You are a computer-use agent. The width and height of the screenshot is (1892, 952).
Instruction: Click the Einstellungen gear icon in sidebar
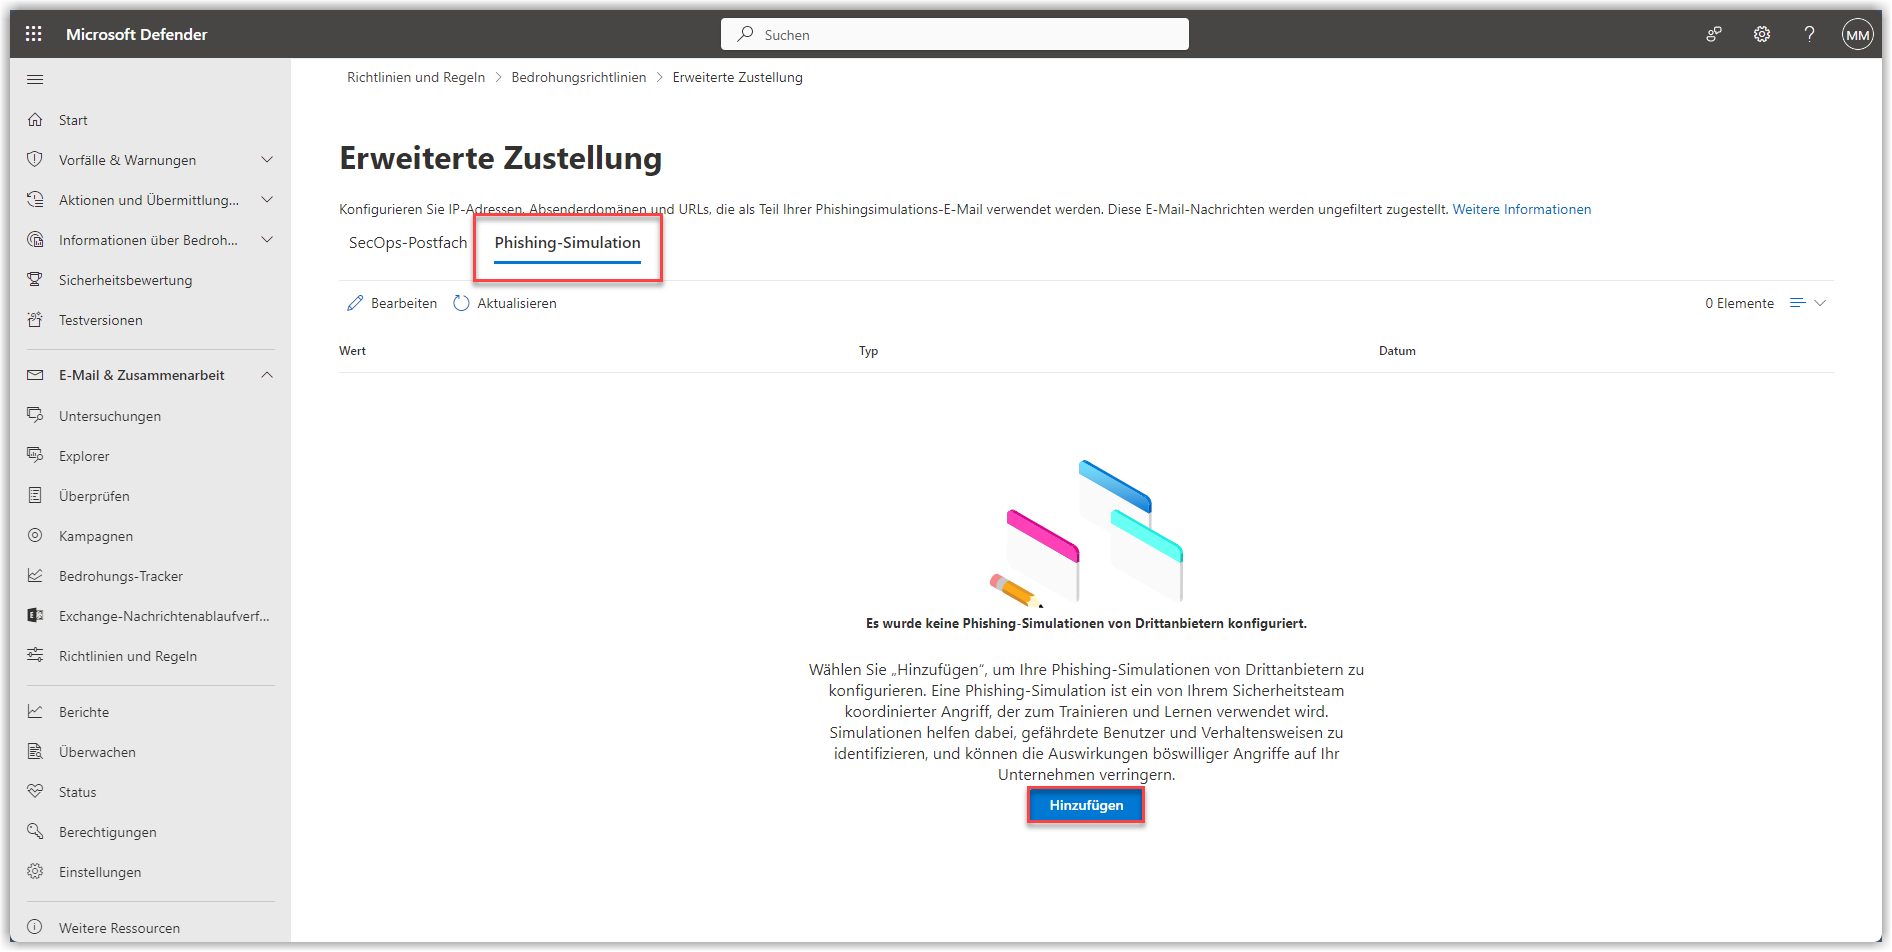click(35, 871)
